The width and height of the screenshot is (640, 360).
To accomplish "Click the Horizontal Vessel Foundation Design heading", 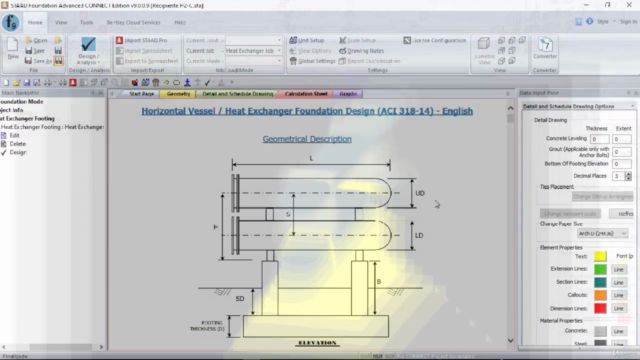I will 307,111.
